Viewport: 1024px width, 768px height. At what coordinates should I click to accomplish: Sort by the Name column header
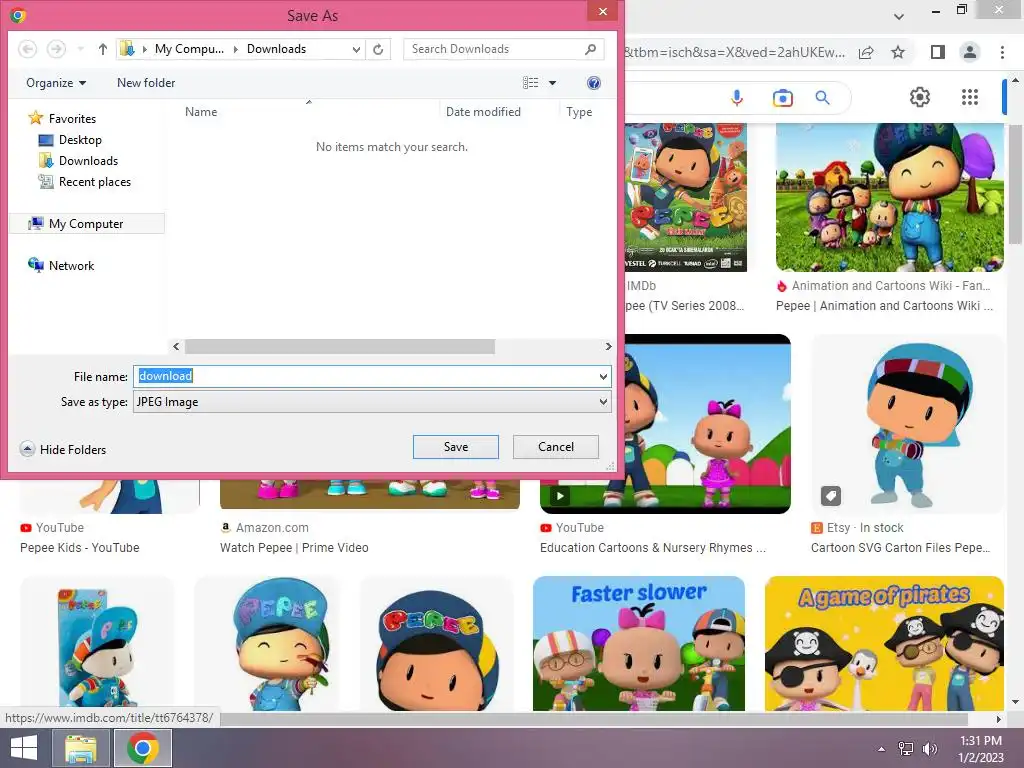(201, 112)
